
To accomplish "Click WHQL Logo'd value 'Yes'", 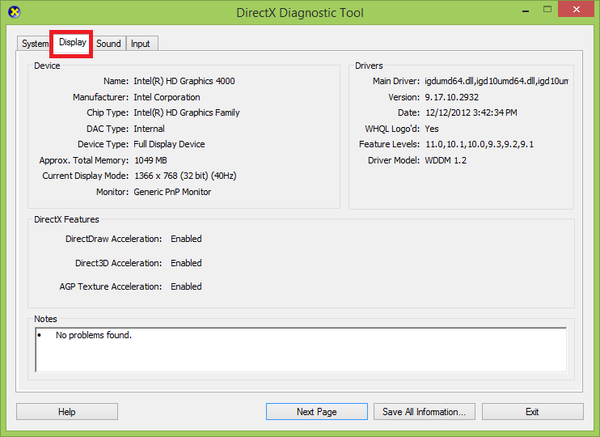I will [432, 129].
